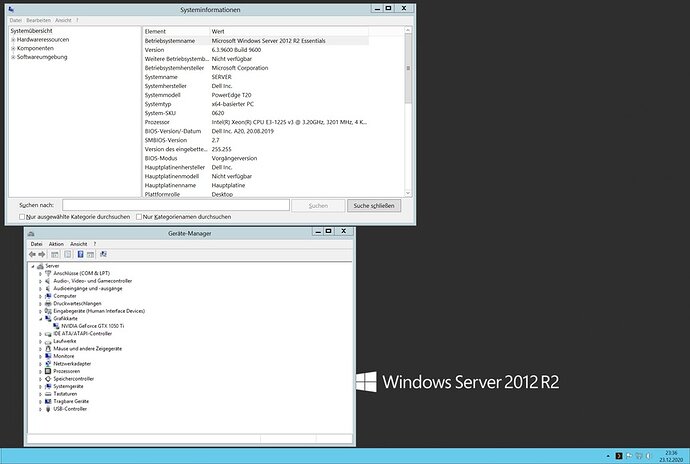This screenshot has height=464, width=690.
Task: Expand Komponenten in Systemübersicht tree
Action: (x=13, y=48)
